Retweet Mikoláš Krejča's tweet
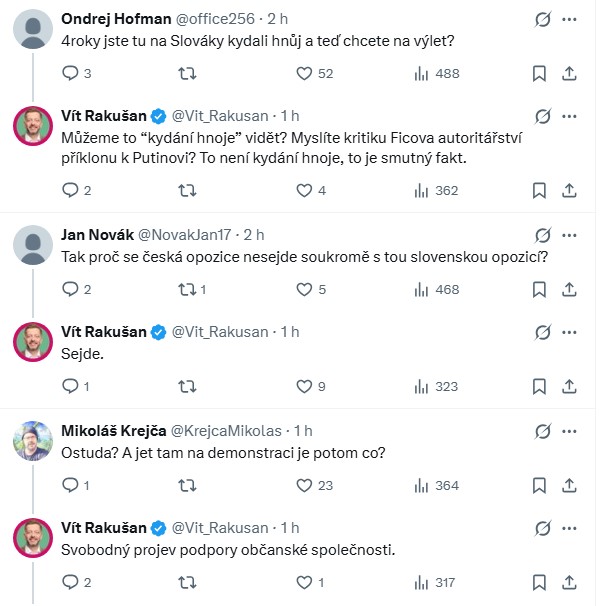This screenshot has width=606, height=606. click(186, 485)
